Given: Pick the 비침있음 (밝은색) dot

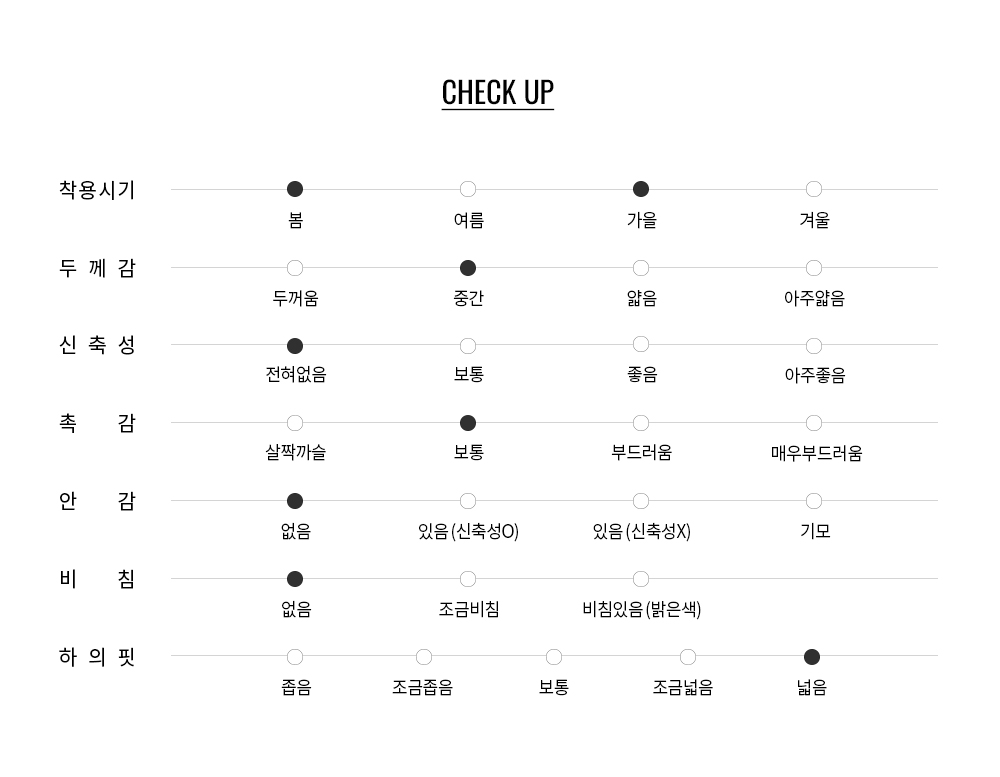Looking at the screenshot, I should click(x=641, y=579).
